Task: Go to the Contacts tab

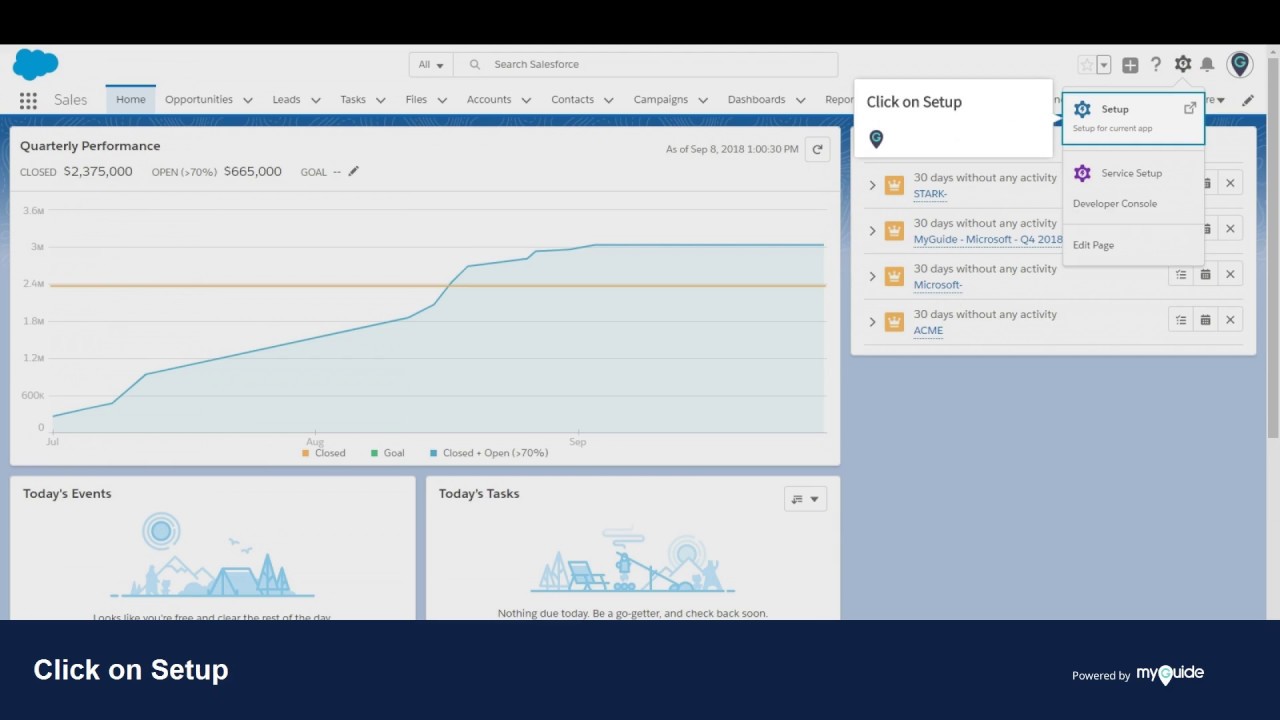Action: click(x=572, y=100)
